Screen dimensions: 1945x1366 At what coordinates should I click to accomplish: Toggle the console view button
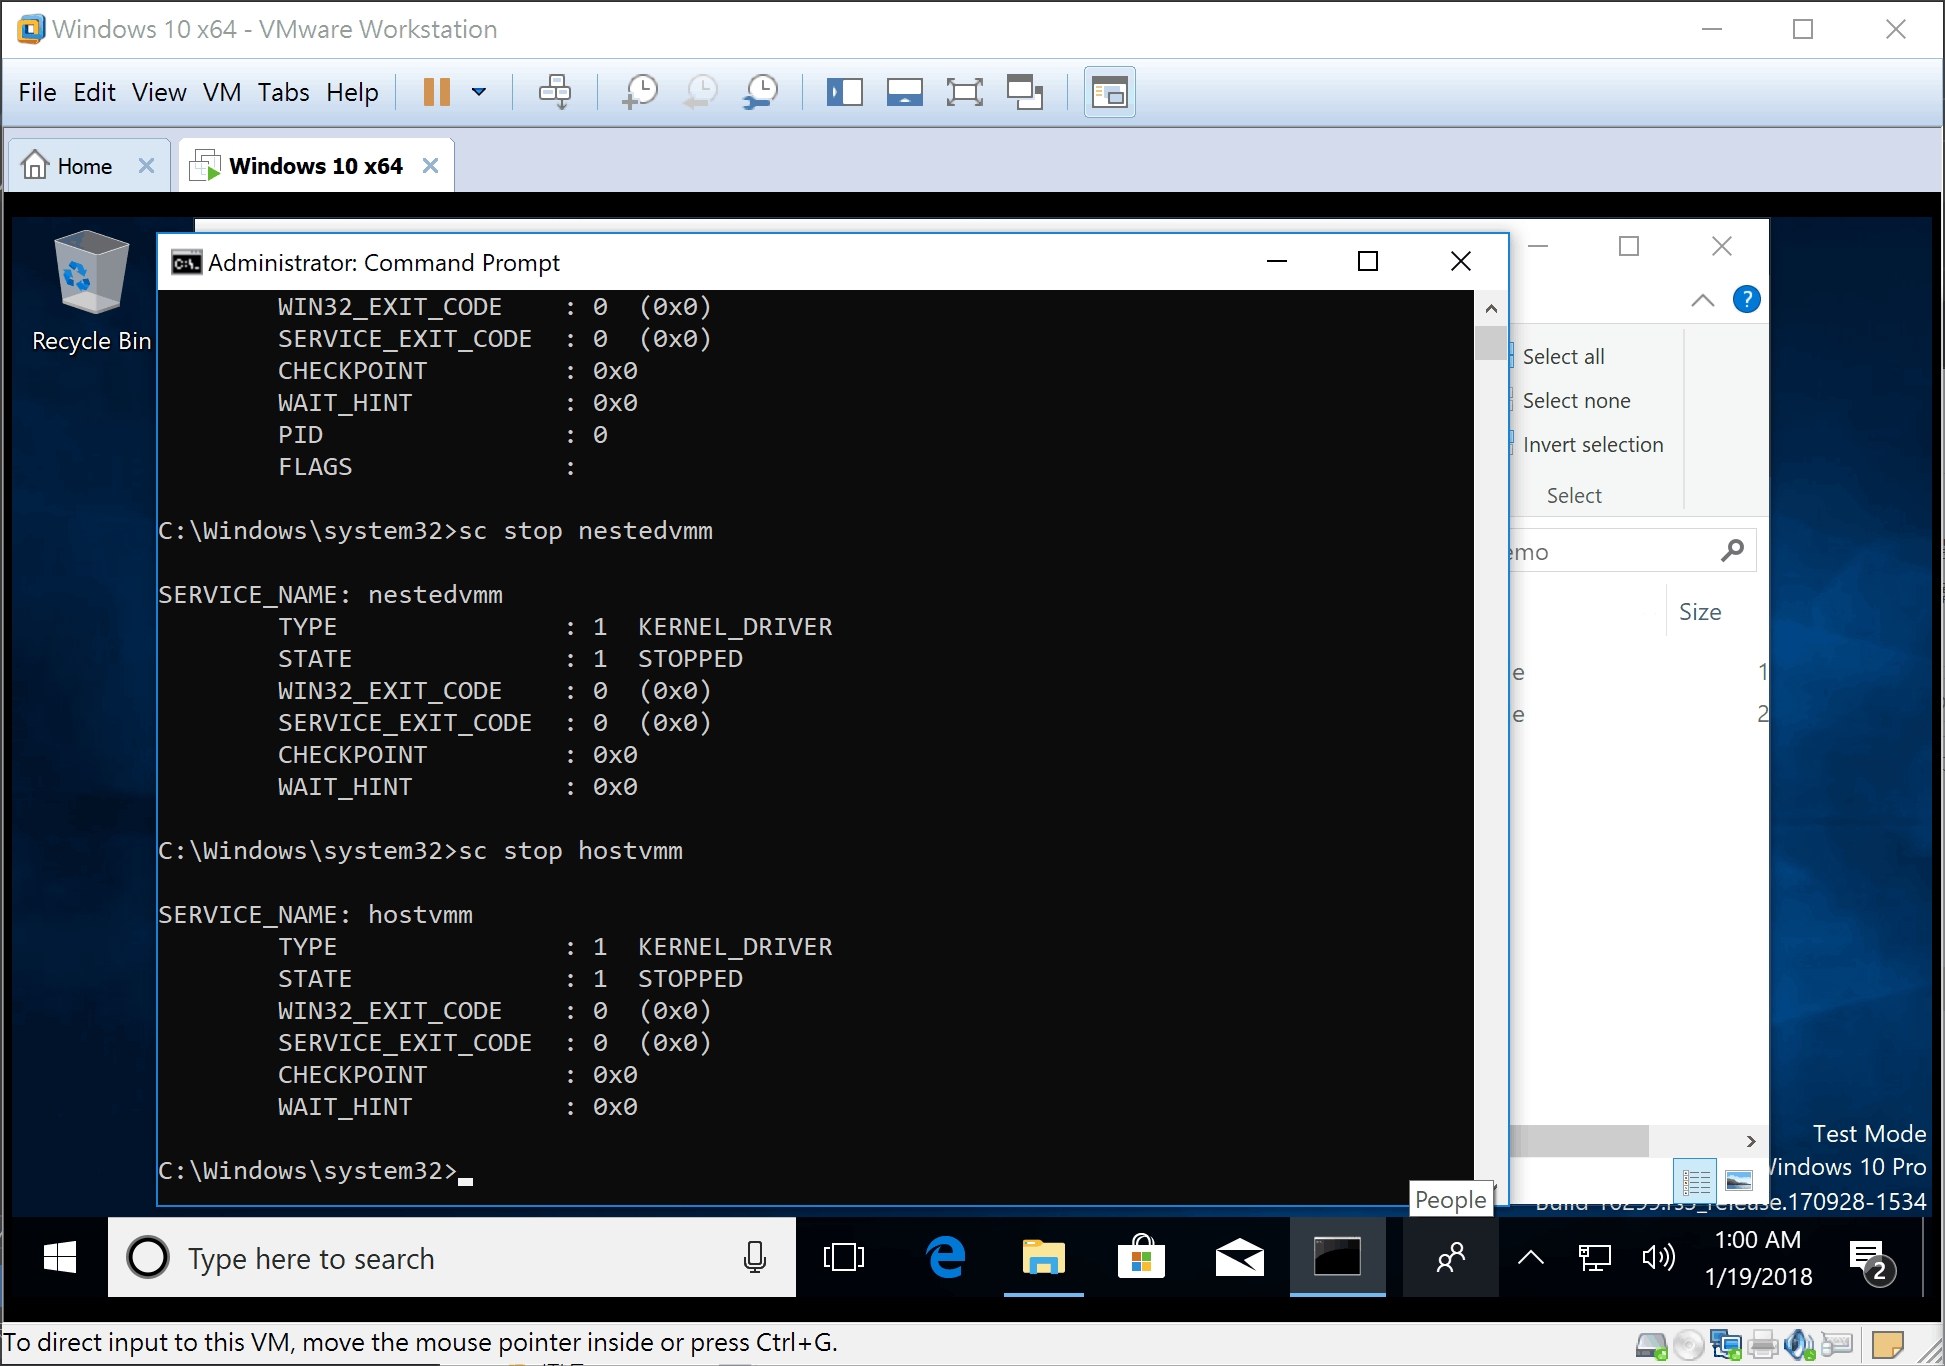pos(1109,93)
